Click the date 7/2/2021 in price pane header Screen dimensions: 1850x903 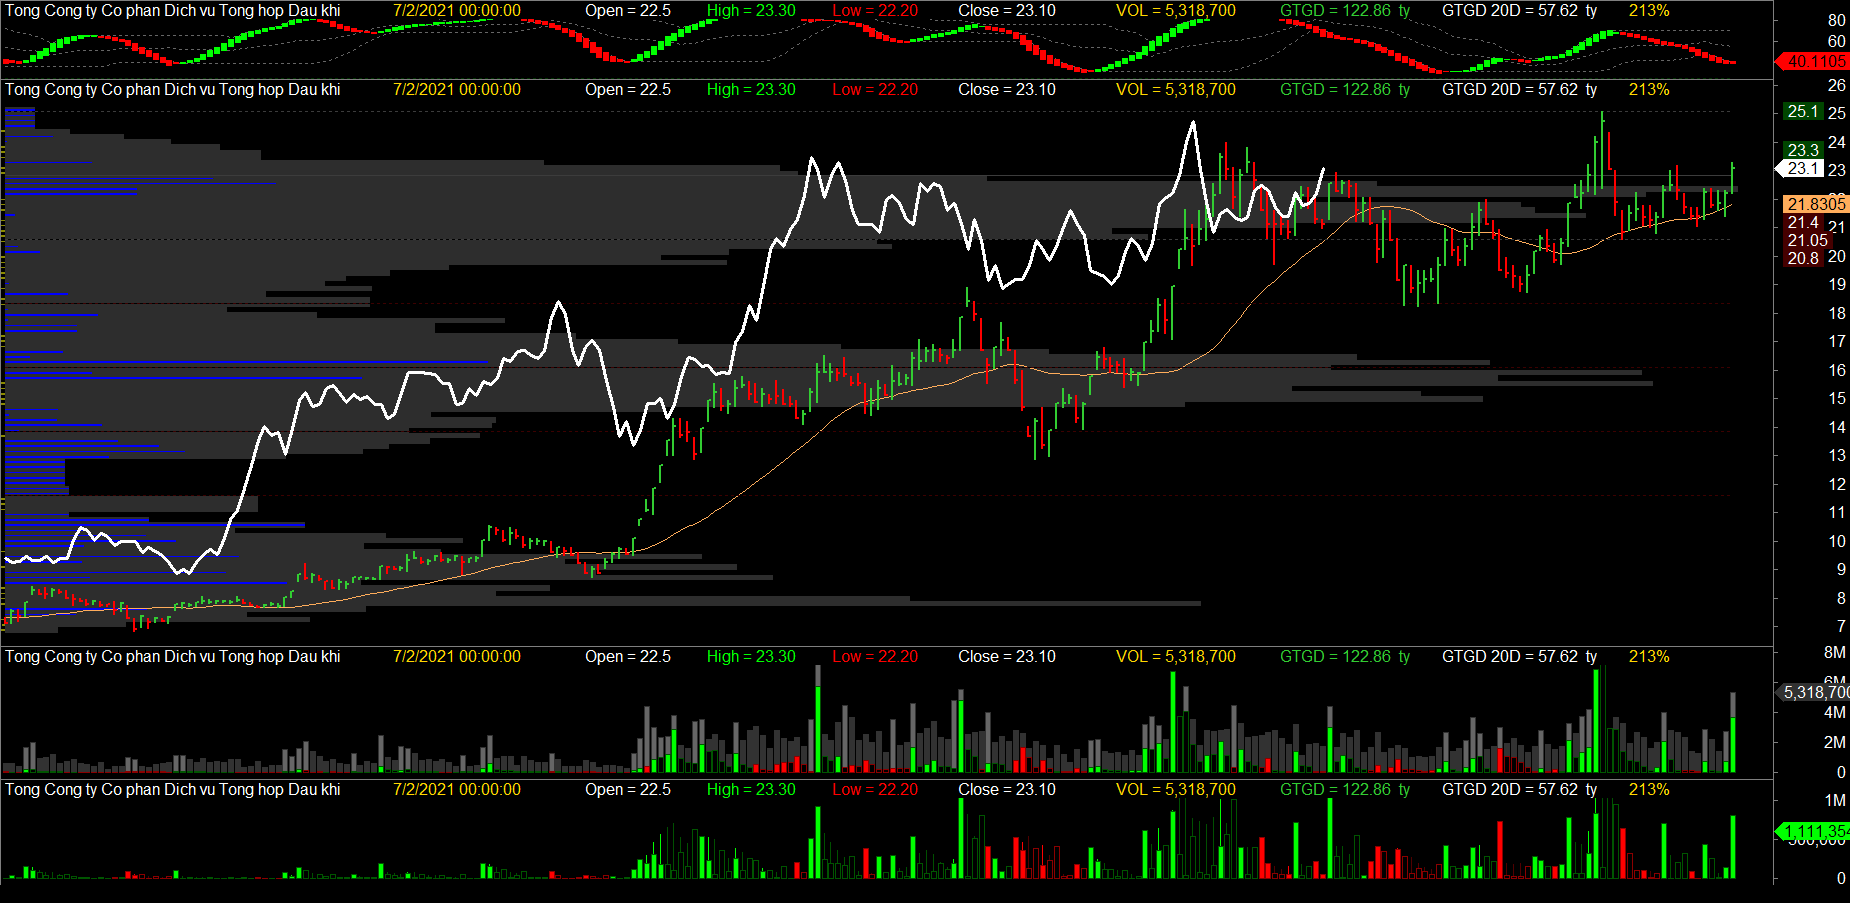click(x=456, y=89)
